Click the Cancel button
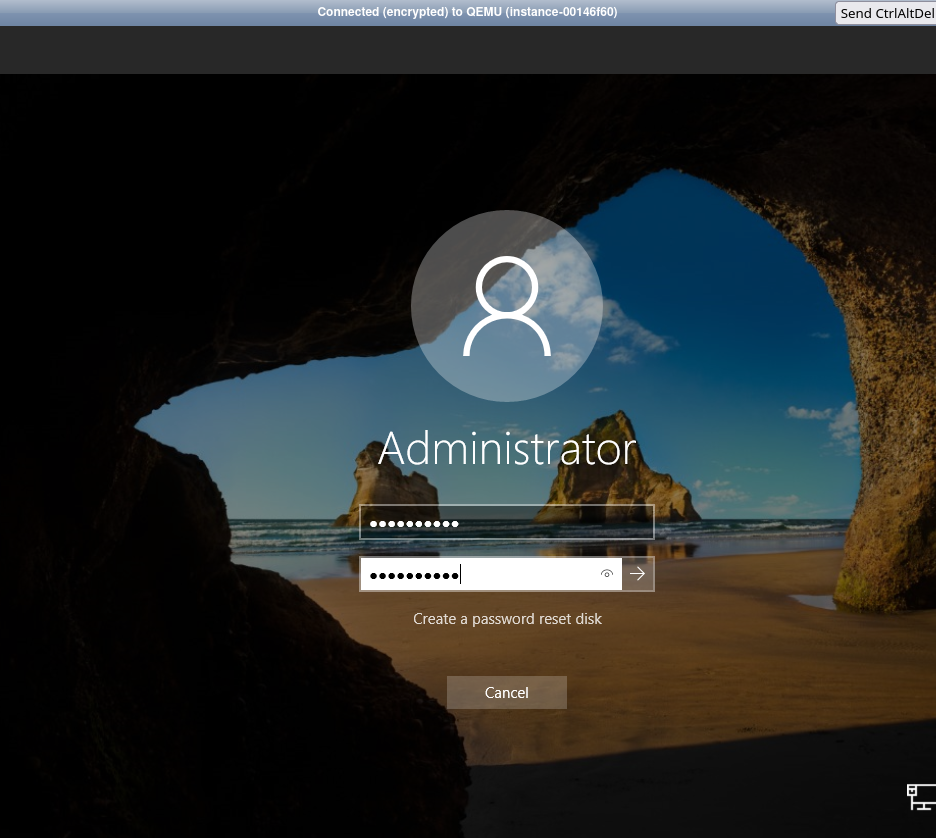 click(x=506, y=692)
